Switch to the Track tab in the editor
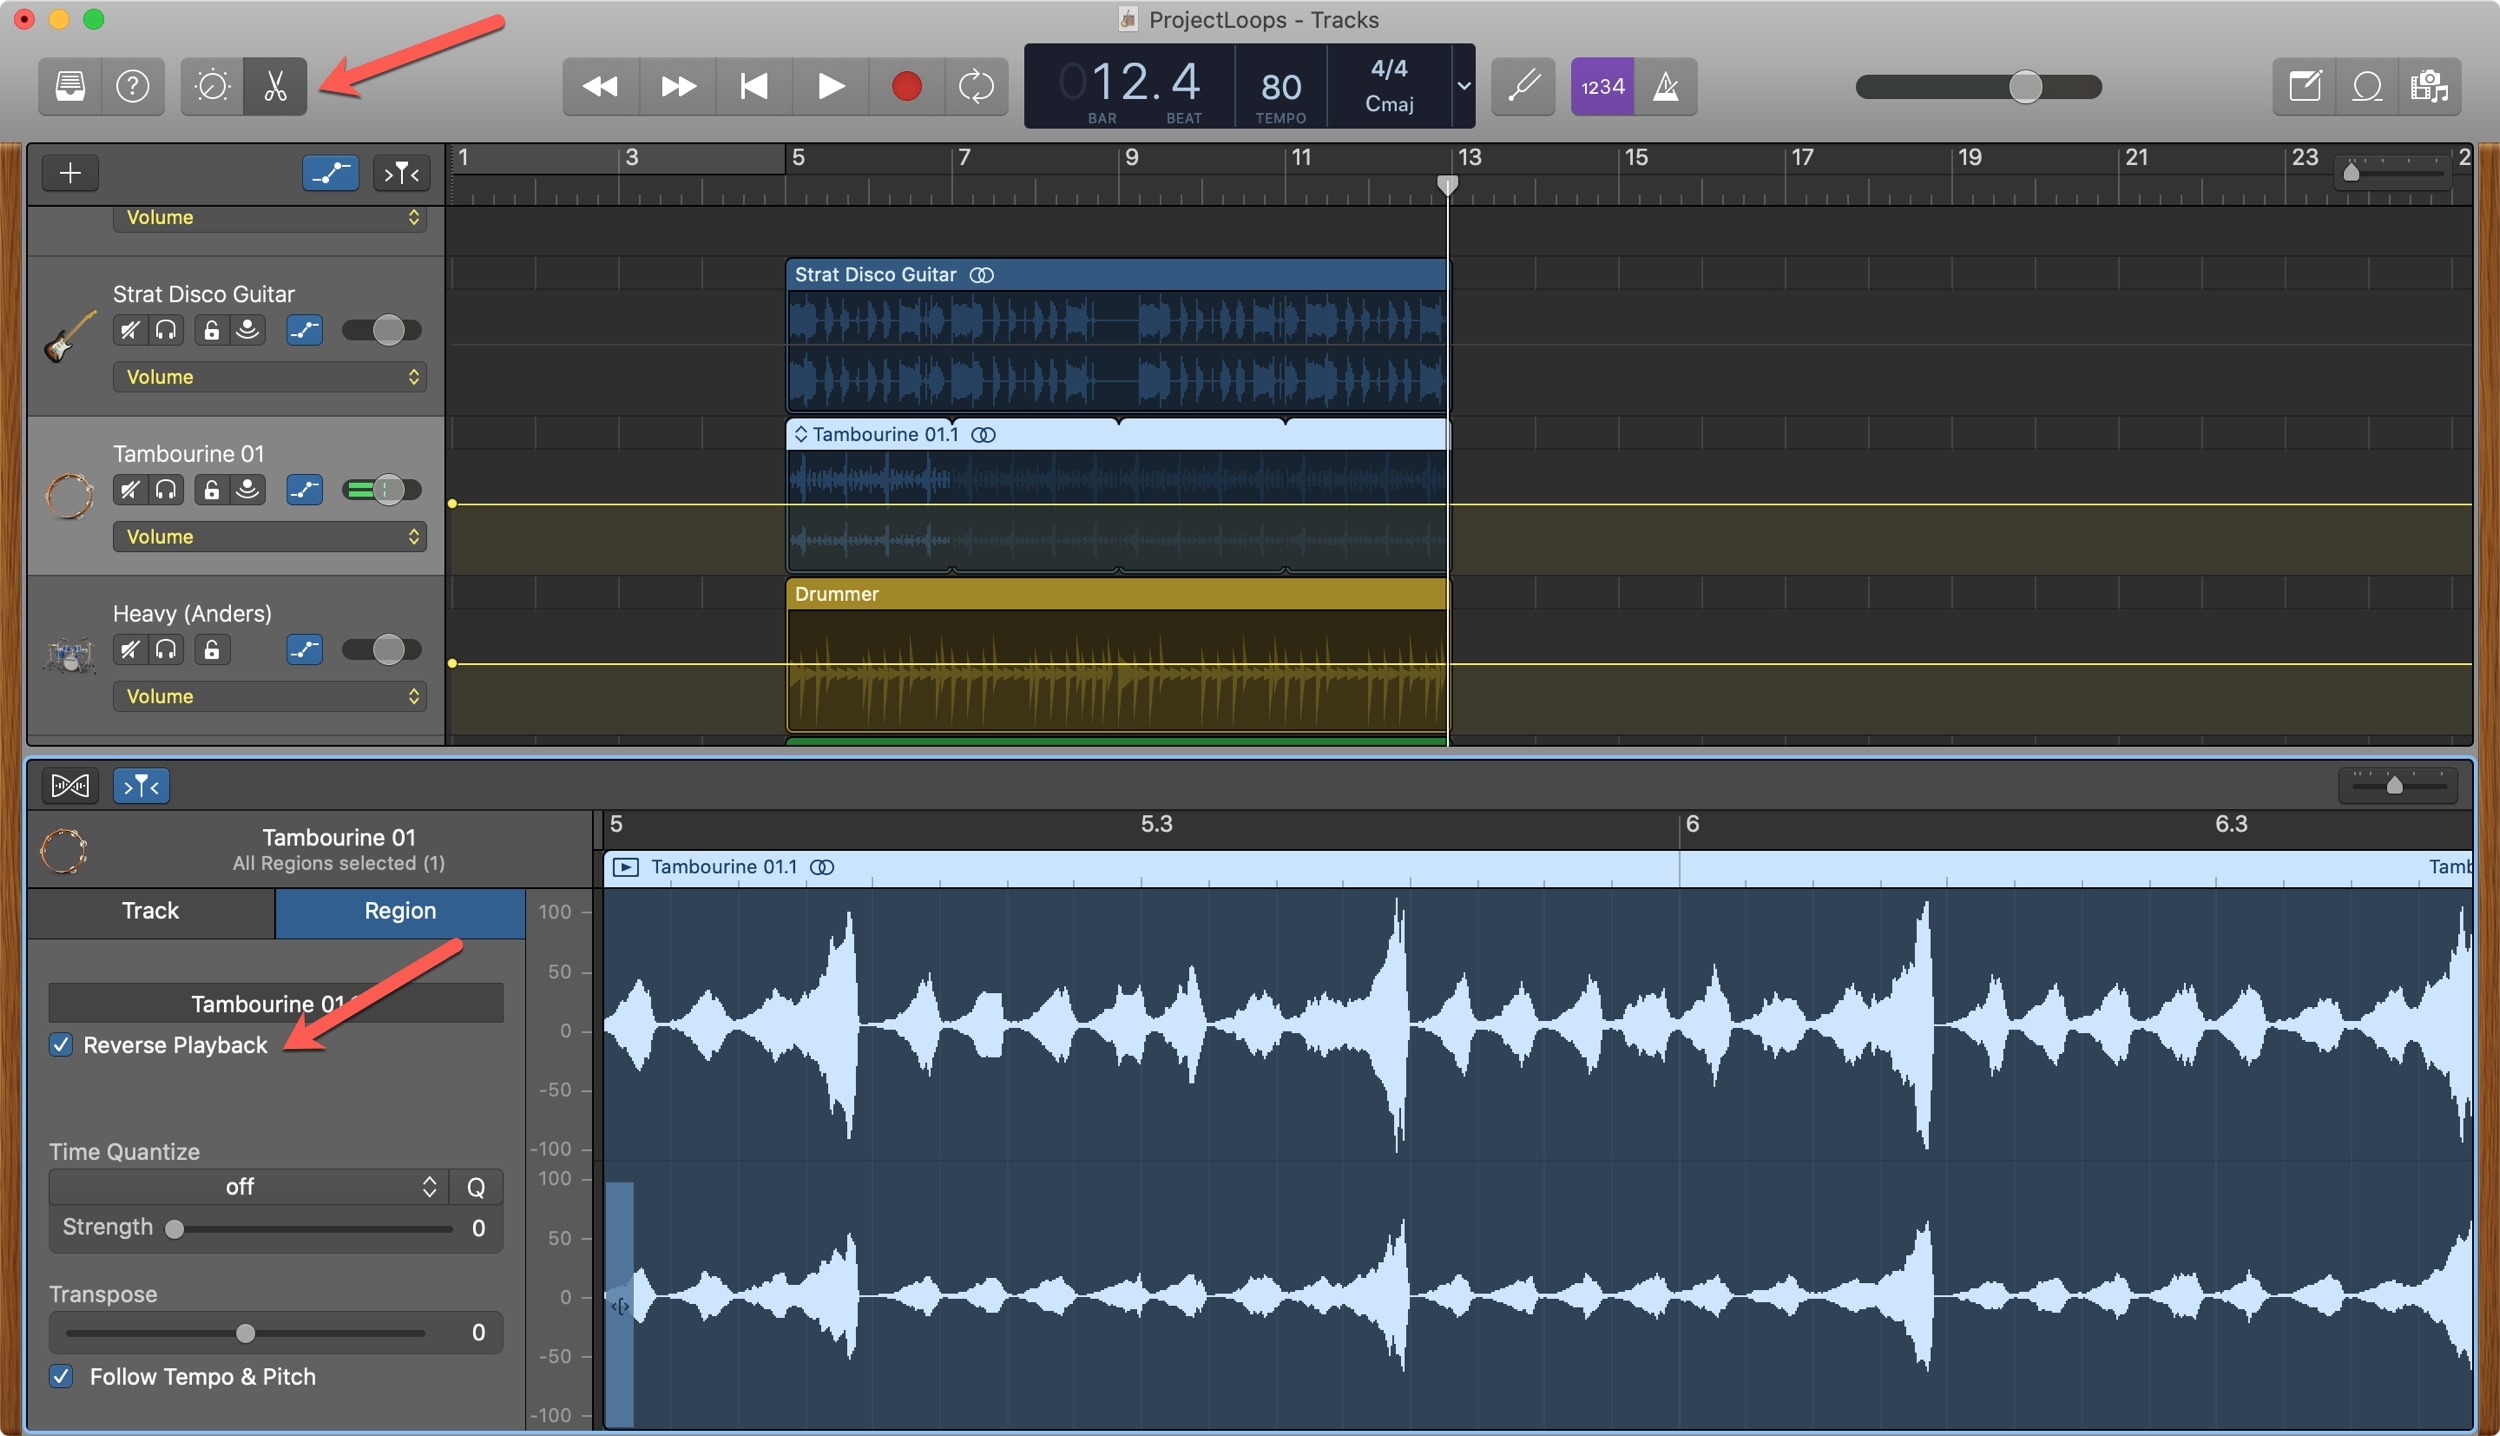The image size is (2500, 1436). click(x=150, y=911)
